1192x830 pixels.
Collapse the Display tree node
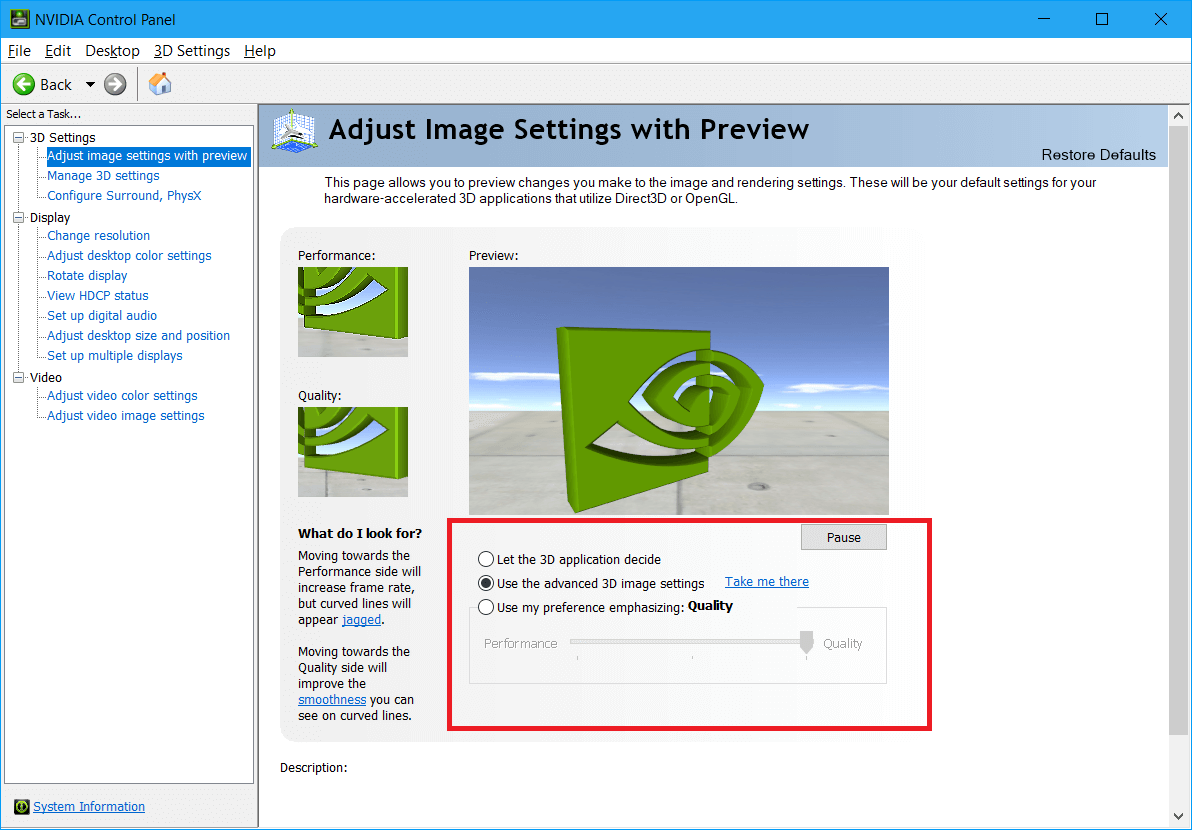point(19,218)
